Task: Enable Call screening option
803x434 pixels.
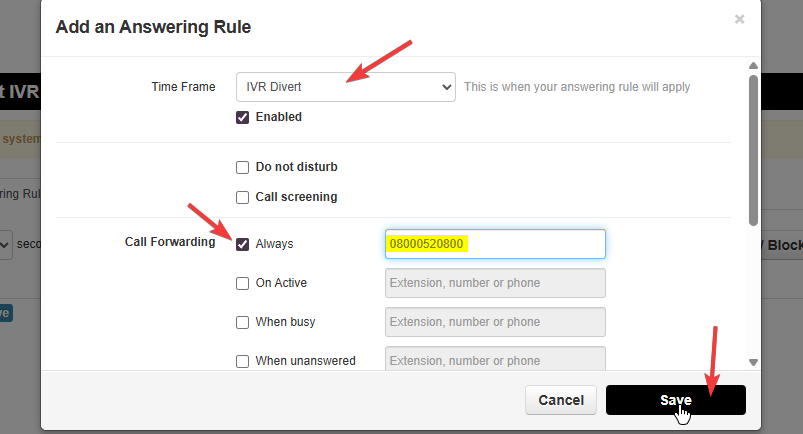Action: coord(243,197)
